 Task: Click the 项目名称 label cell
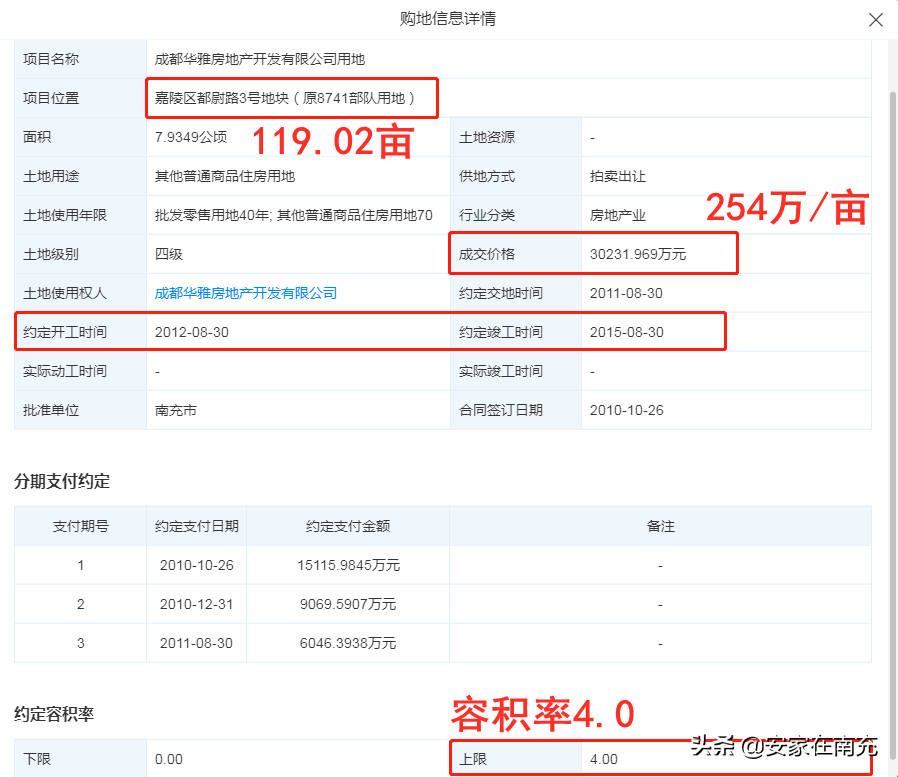point(80,59)
